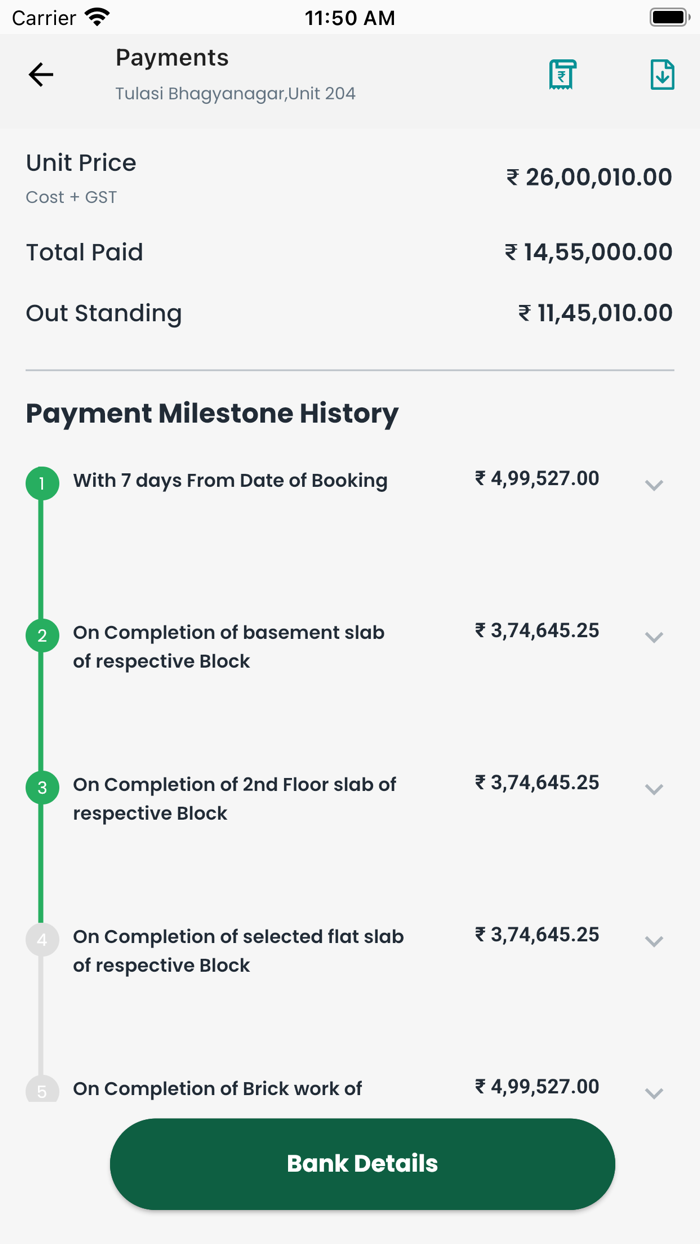Tap the battery icon in status bar
This screenshot has width=700, height=1244.
(x=668, y=17)
